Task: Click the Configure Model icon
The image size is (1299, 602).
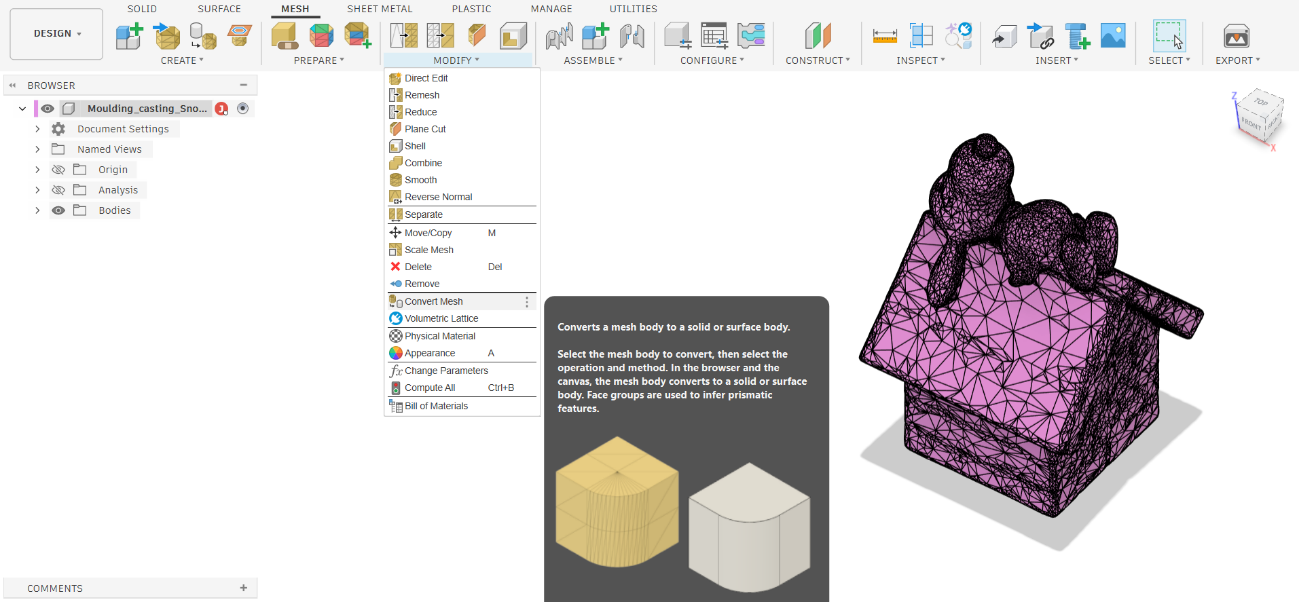Action: pyautogui.click(x=678, y=36)
